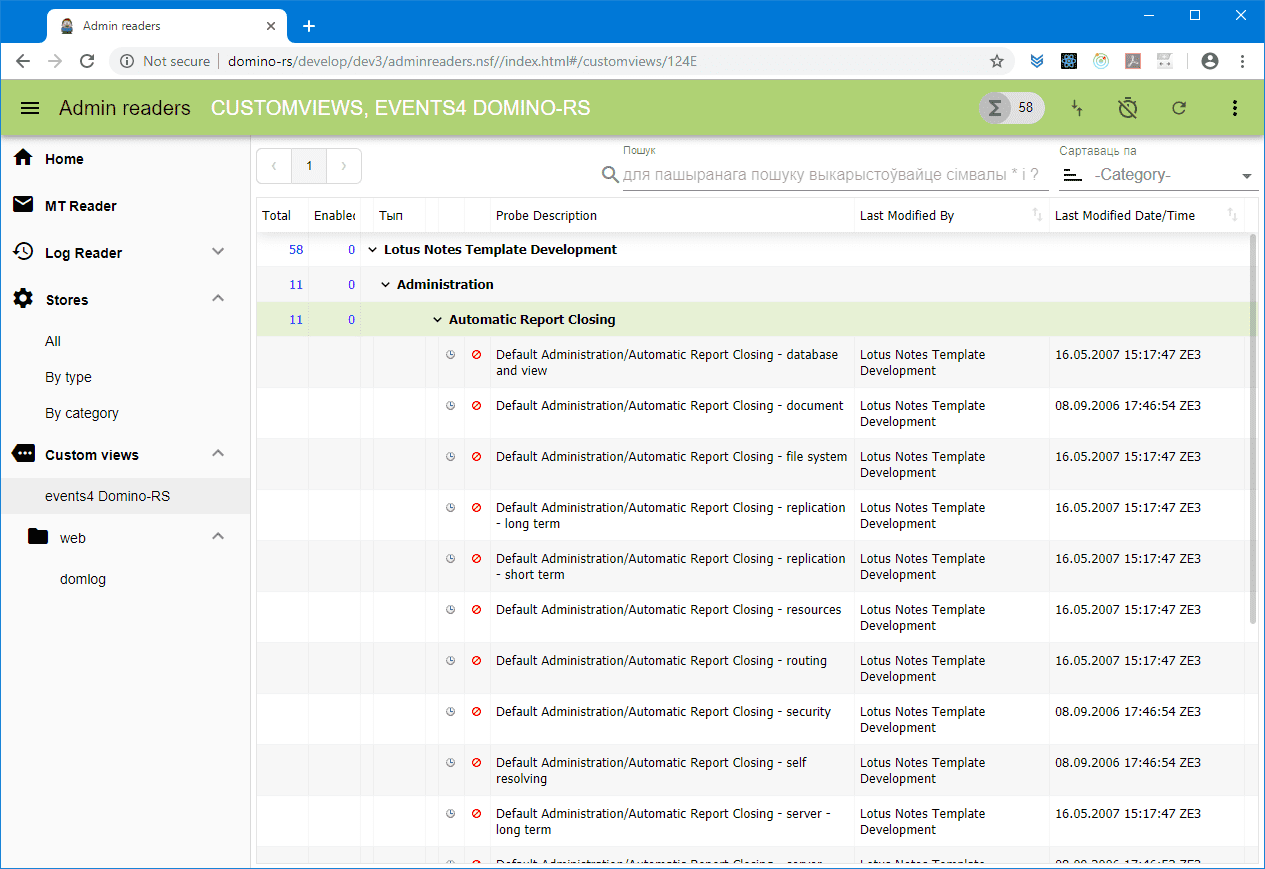1265x869 pixels.
Task: Open the -Category- sort dropdown
Action: [1157, 175]
